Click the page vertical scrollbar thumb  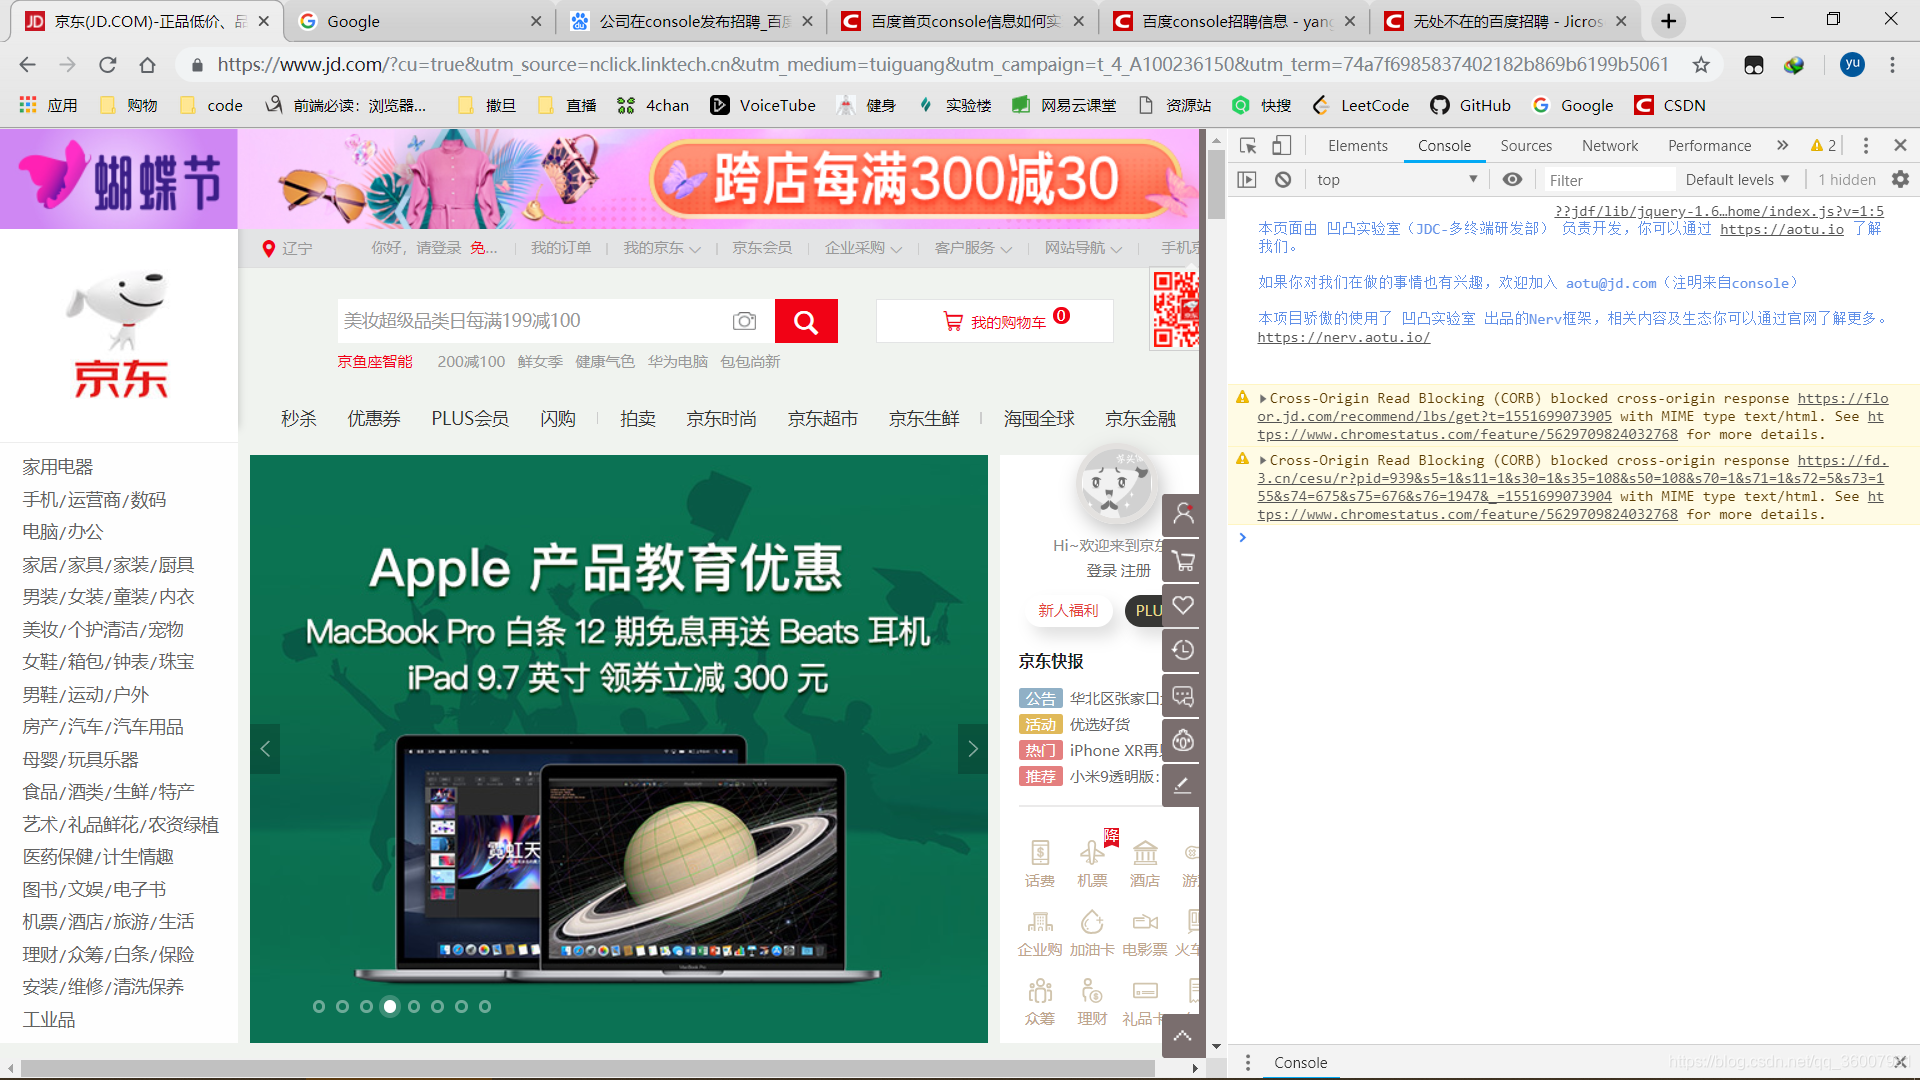pos(1216,186)
